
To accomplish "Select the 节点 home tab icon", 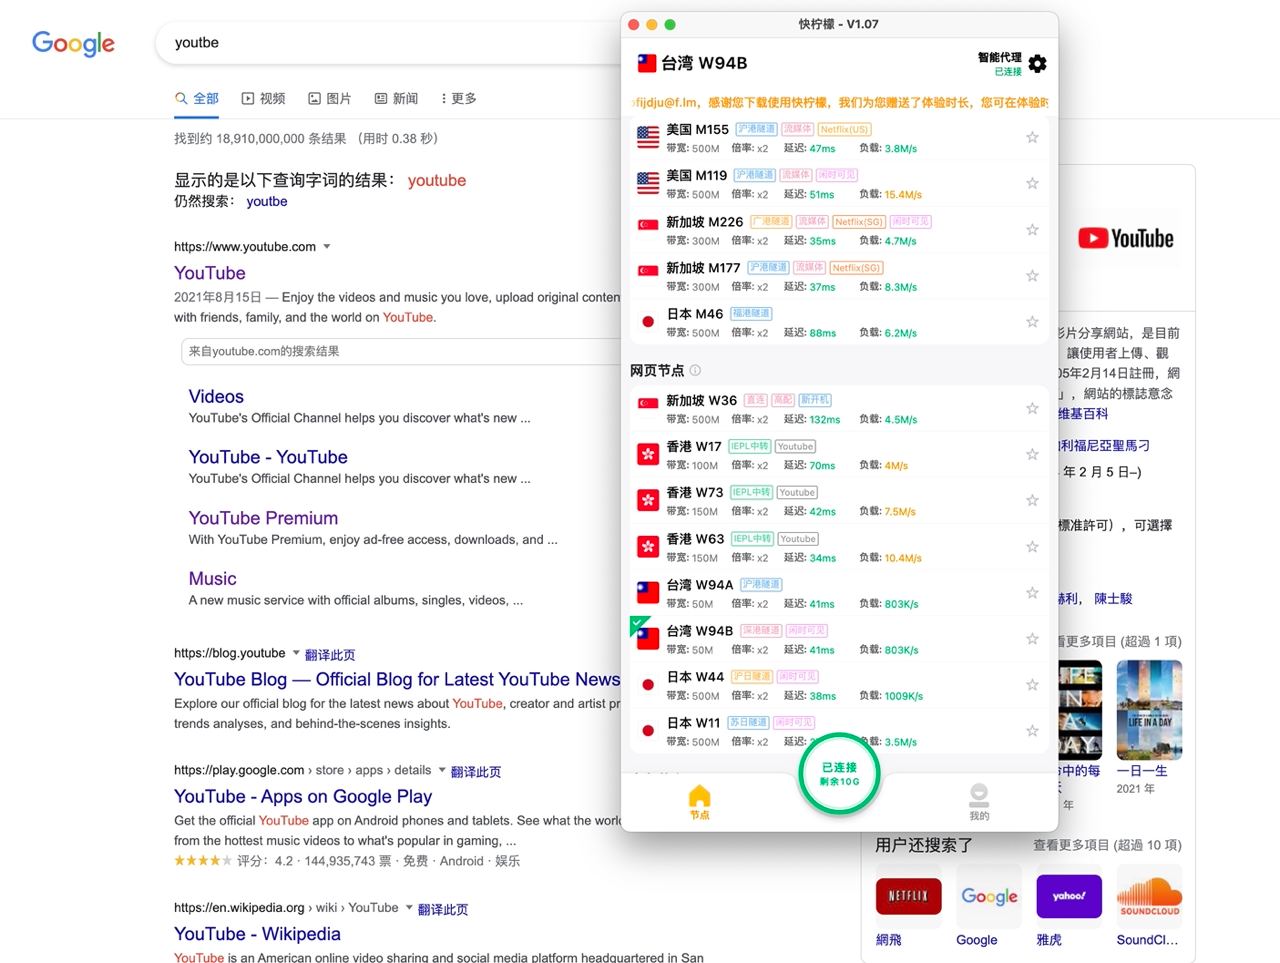I will [699, 798].
